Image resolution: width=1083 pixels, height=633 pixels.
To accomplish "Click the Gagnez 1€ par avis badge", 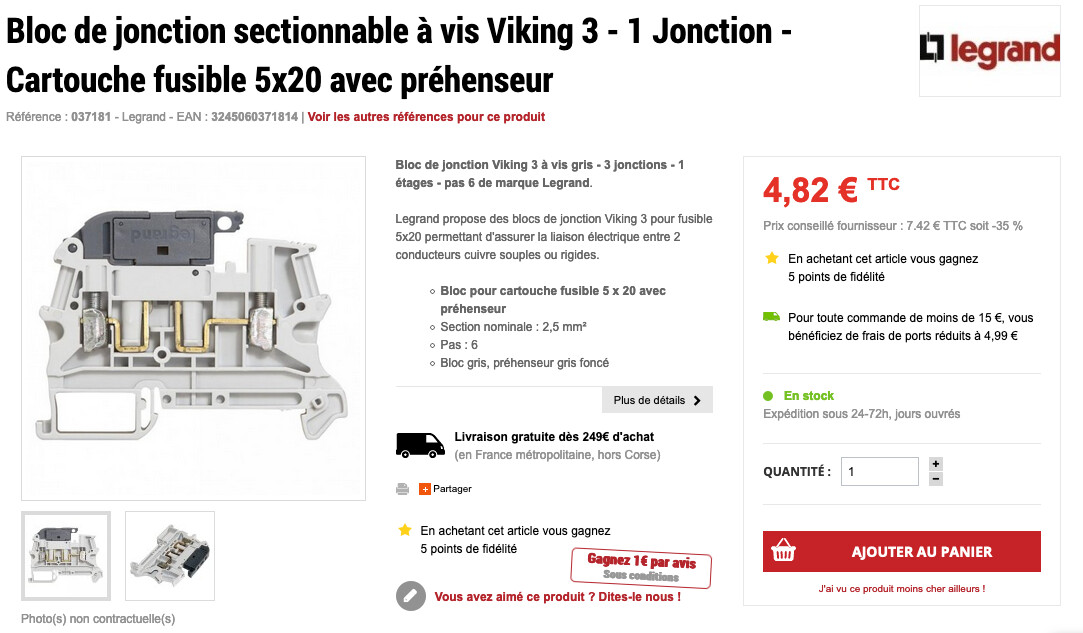I will click(641, 567).
